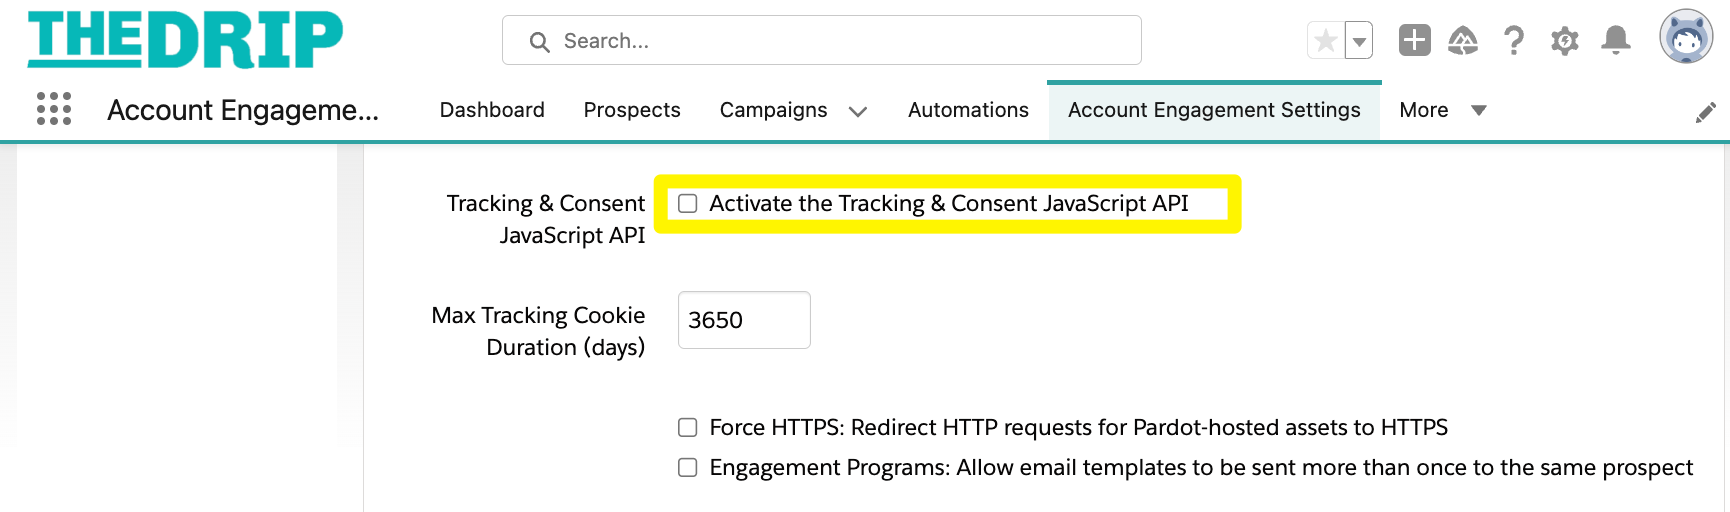View notifications bell icon
Viewport: 1730px width, 512px height.
(1616, 40)
